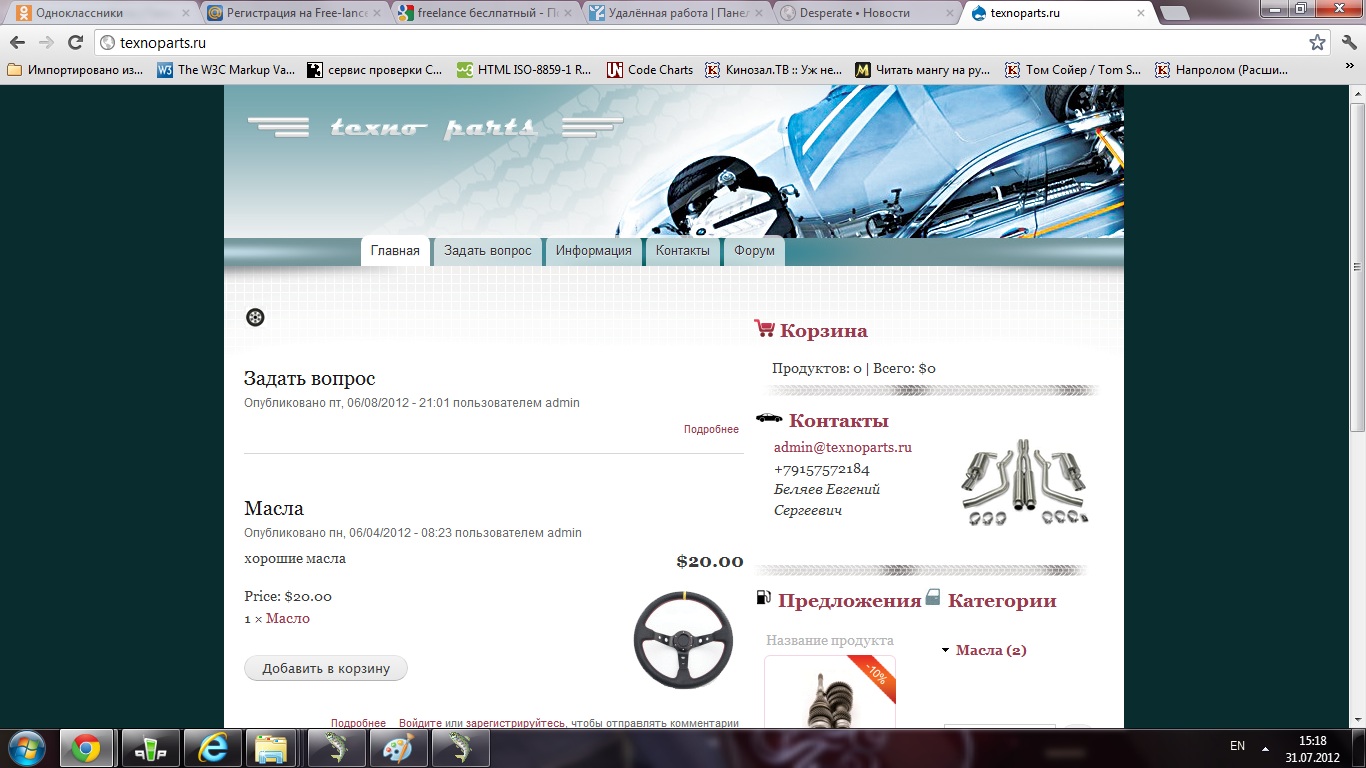This screenshot has width=1366, height=768.
Task: Open Подробнее link under Задать вопрос post
Action: tap(711, 429)
